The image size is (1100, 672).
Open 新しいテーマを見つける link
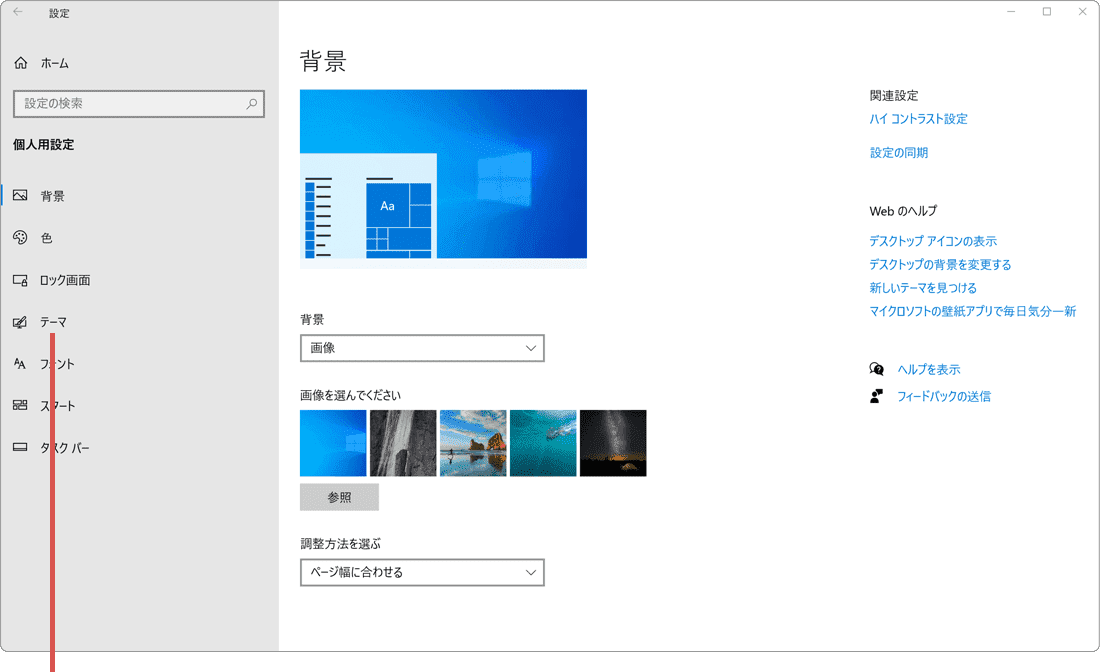(x=923, y=288)
